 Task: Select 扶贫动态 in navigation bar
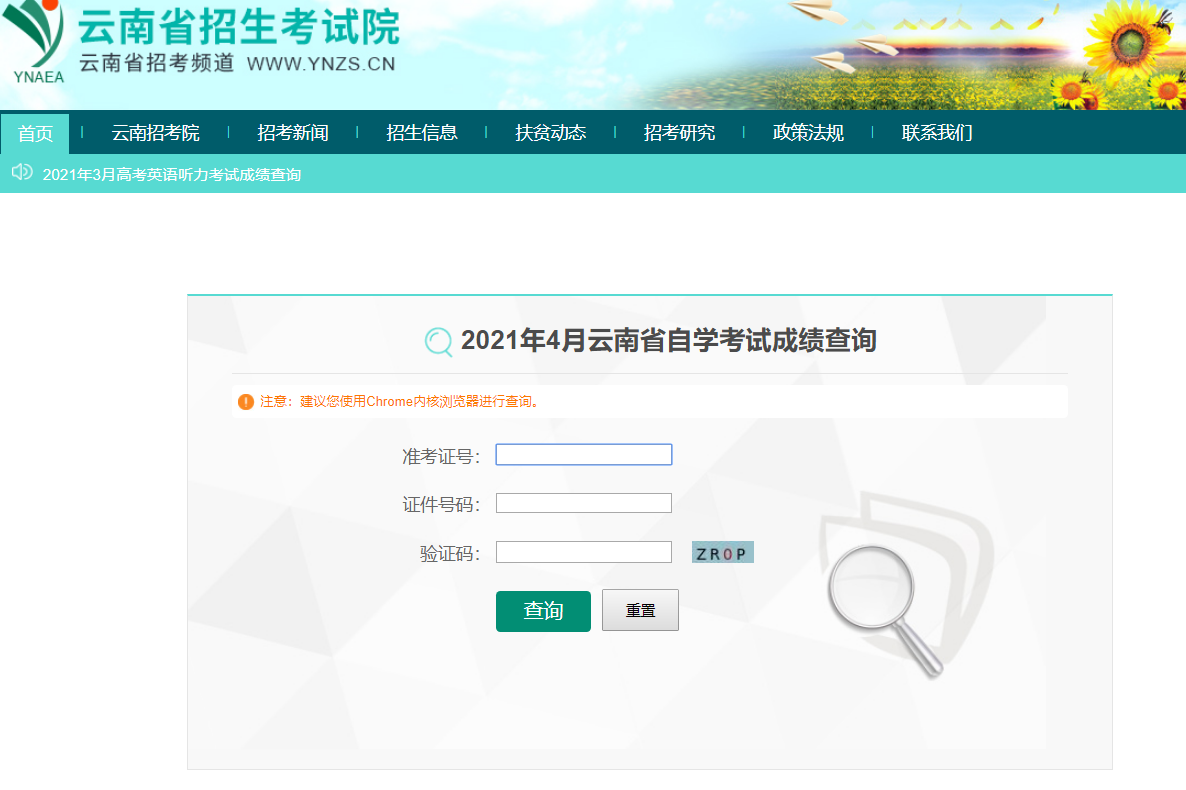(550, 133)
